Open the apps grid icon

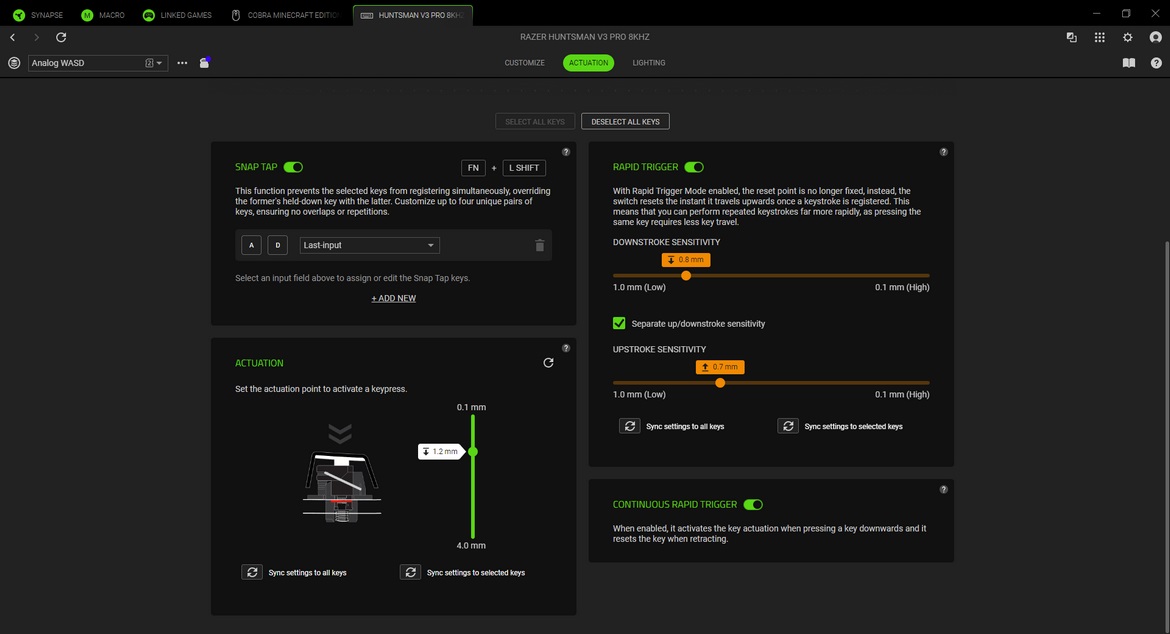pos(1100,37)
